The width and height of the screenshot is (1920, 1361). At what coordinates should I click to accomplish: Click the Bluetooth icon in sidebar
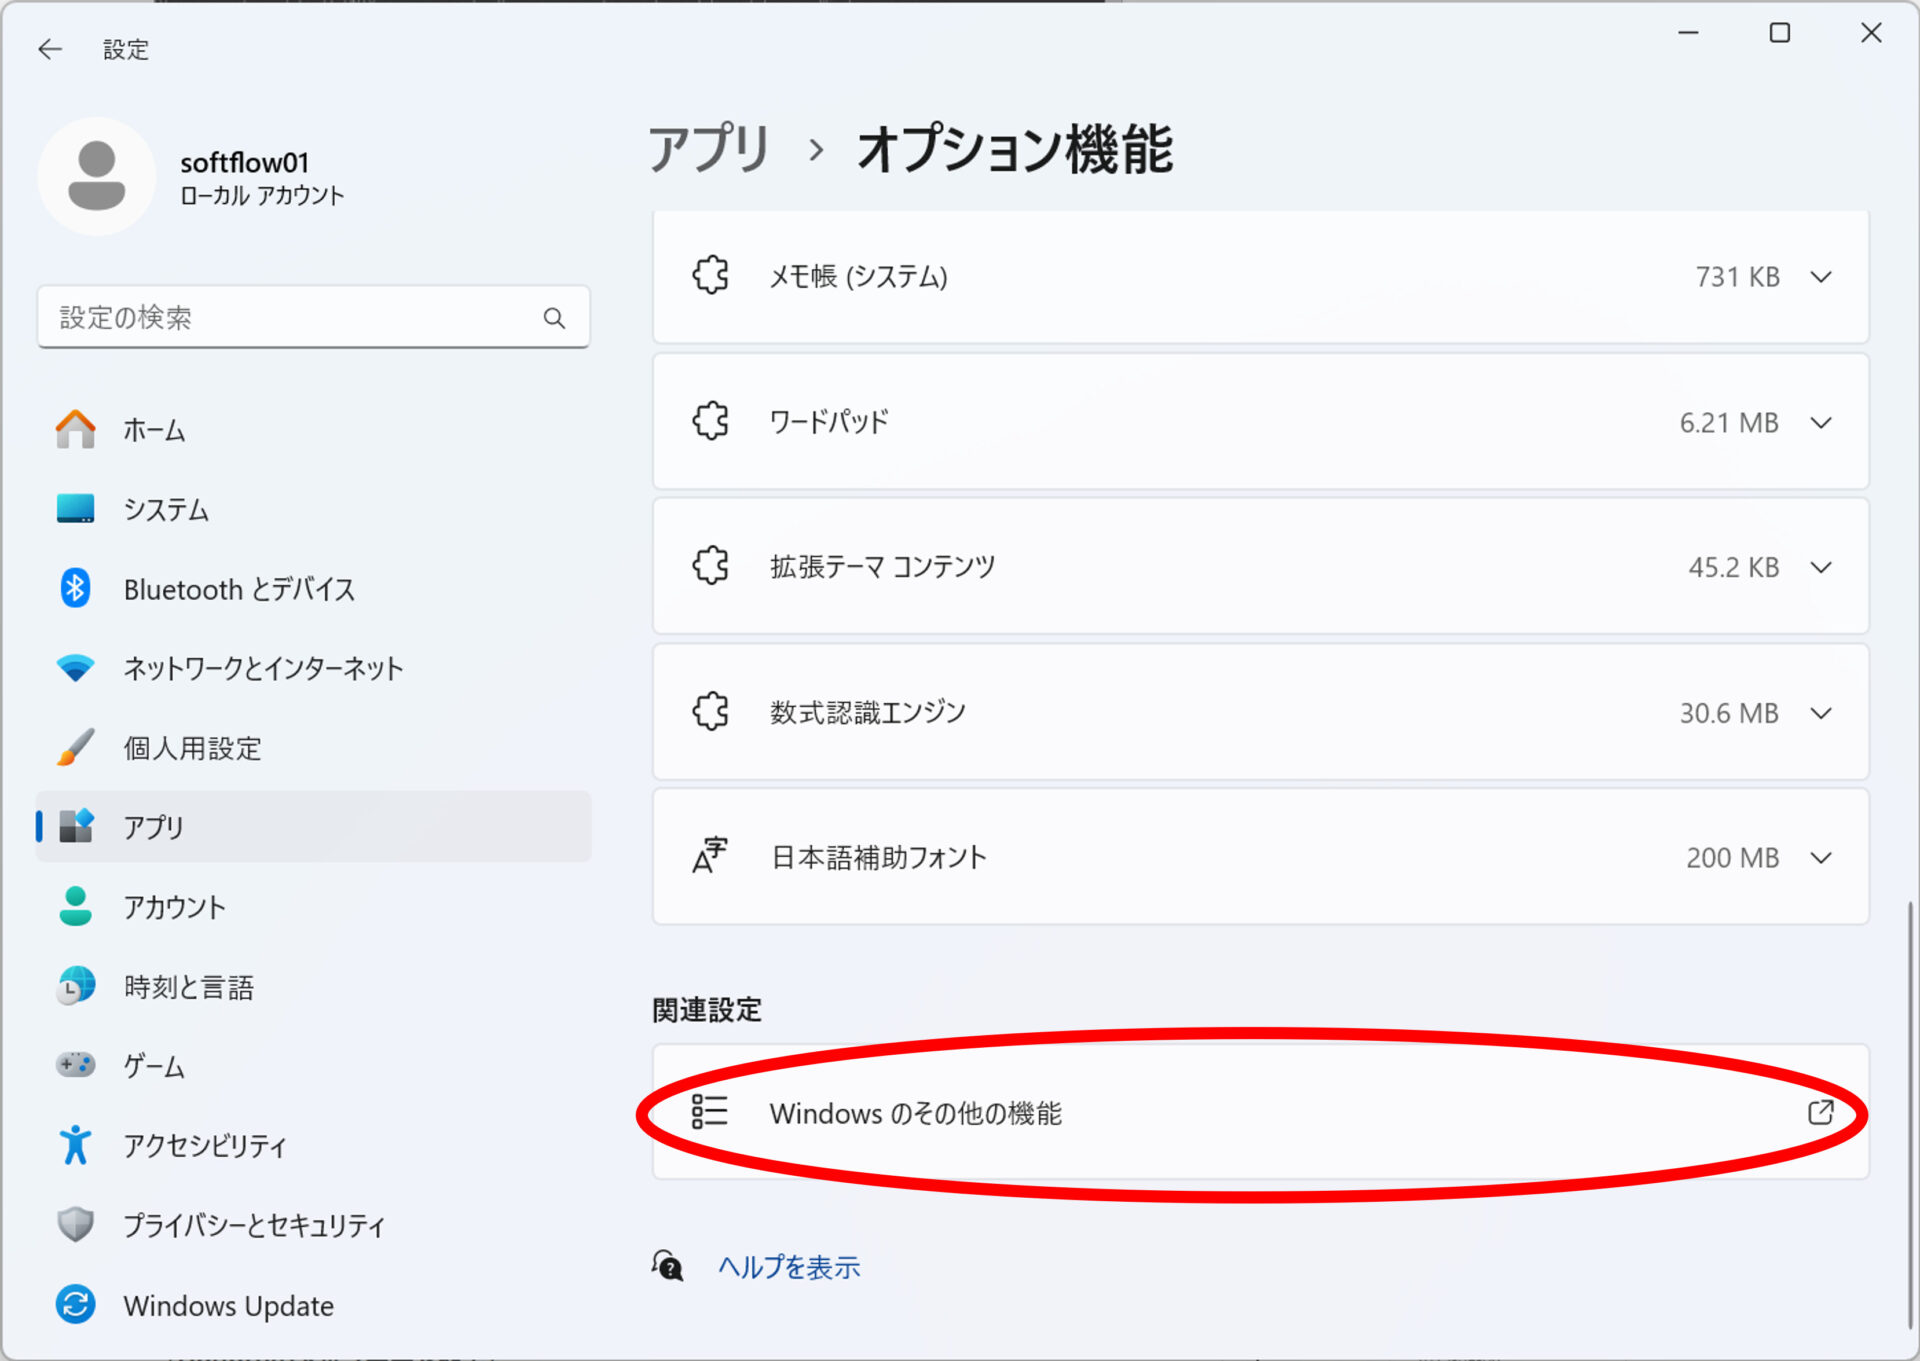coord(76,588)
